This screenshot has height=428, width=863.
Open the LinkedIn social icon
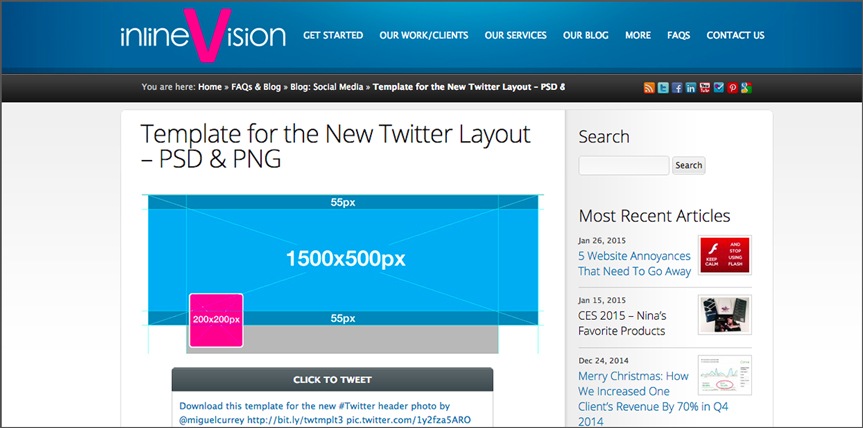[x=691, y=87]
